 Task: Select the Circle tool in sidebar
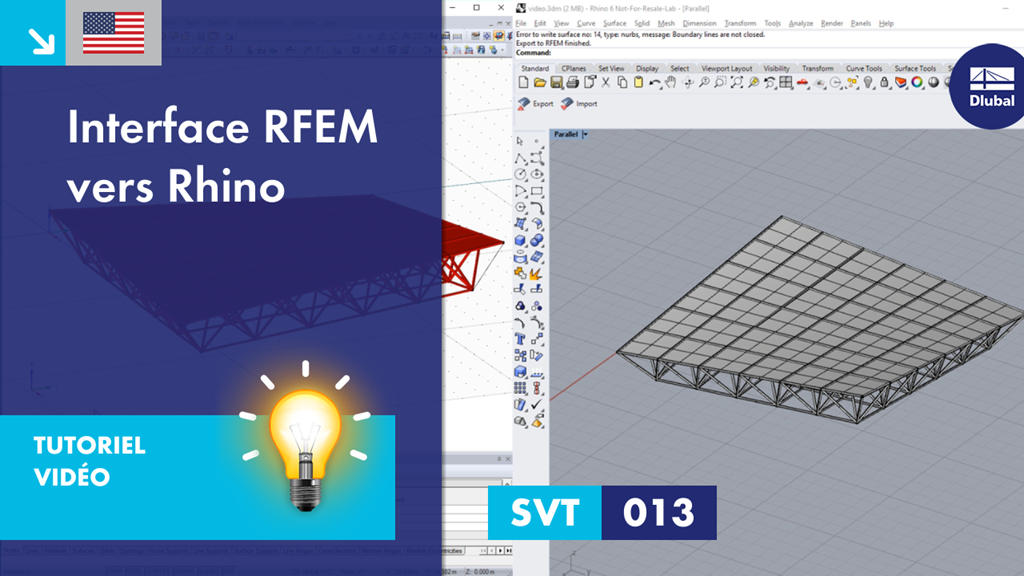pyautogui.click(x=520, y=174)
